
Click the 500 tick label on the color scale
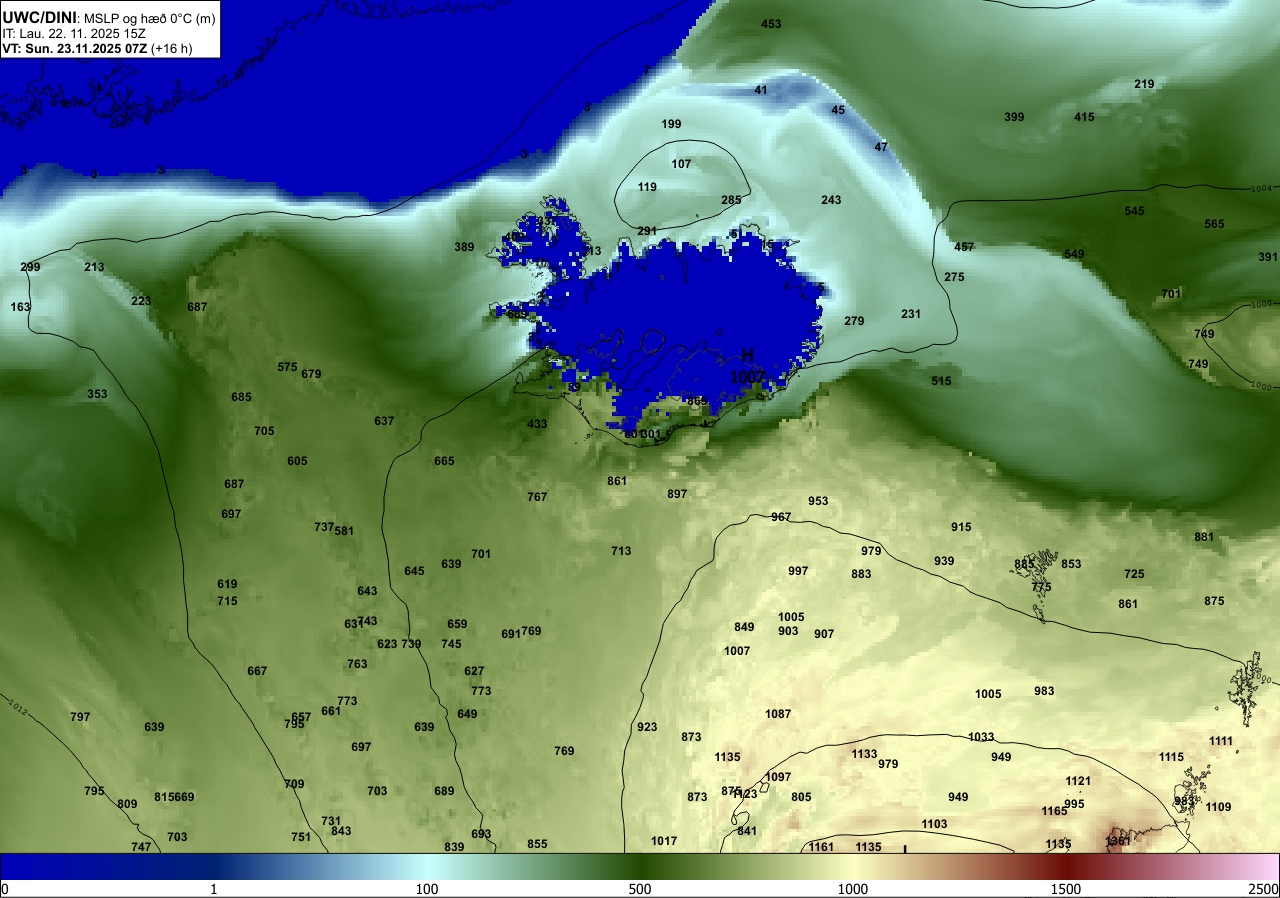(640, 889)
